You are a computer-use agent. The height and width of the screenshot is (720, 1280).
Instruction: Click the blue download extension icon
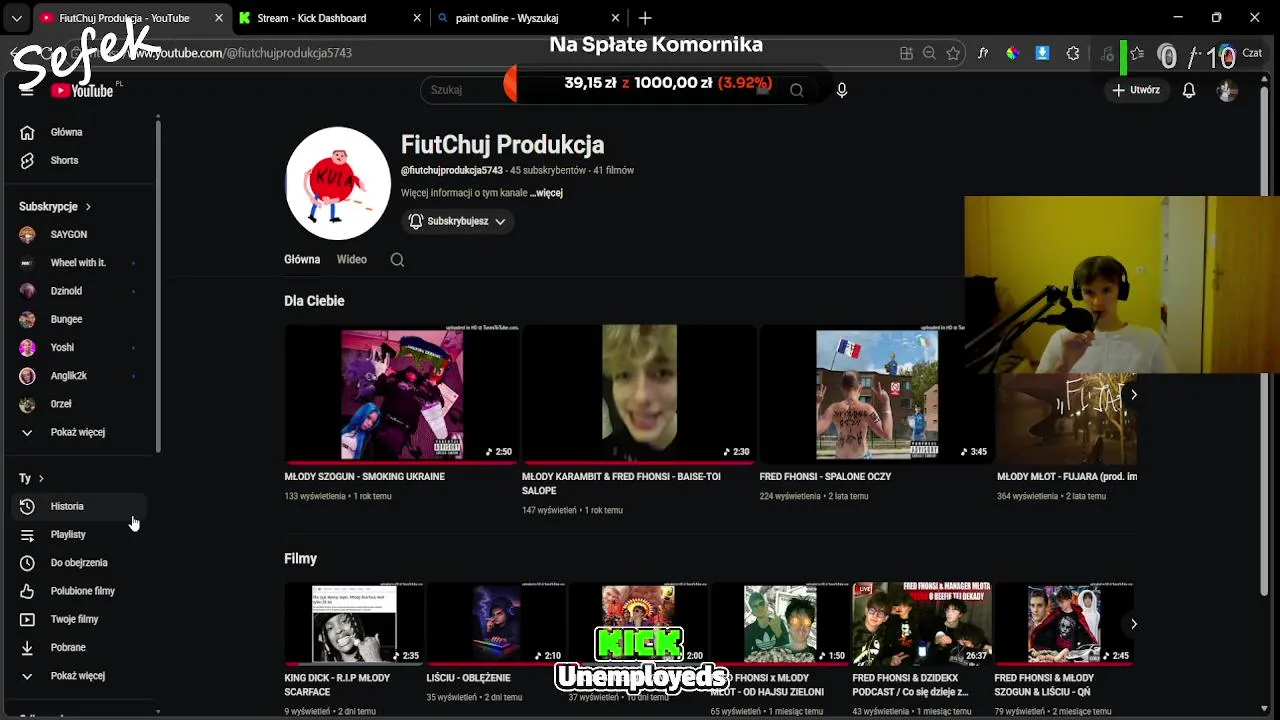coord(1042,53)
